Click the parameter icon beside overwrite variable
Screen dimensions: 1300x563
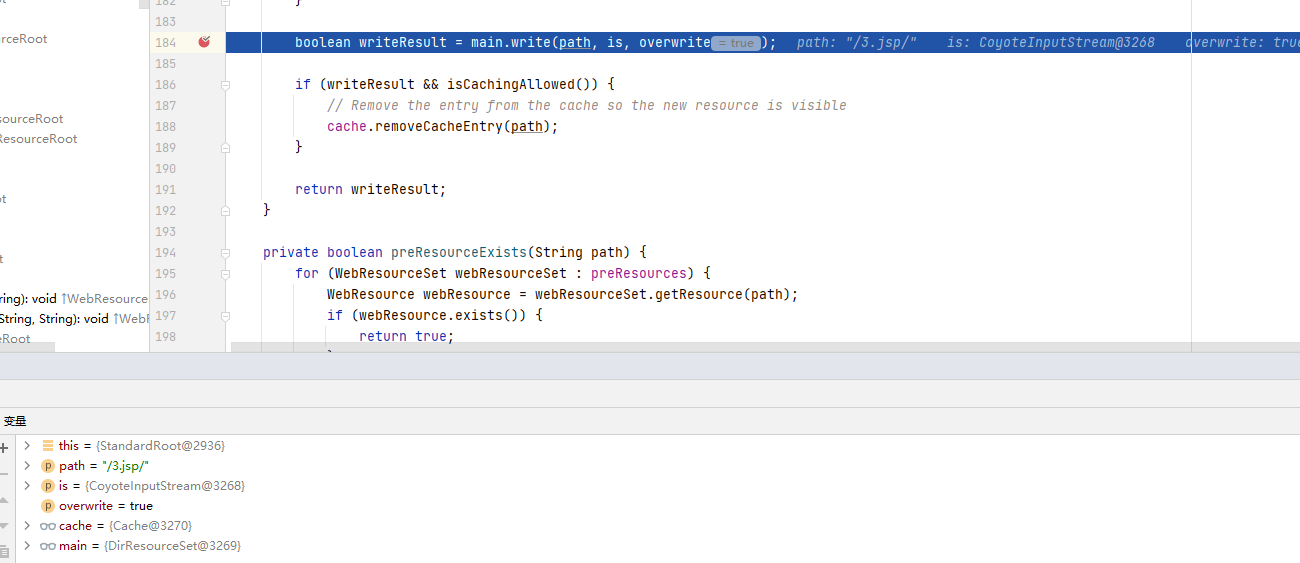click(x=48, y=506)
